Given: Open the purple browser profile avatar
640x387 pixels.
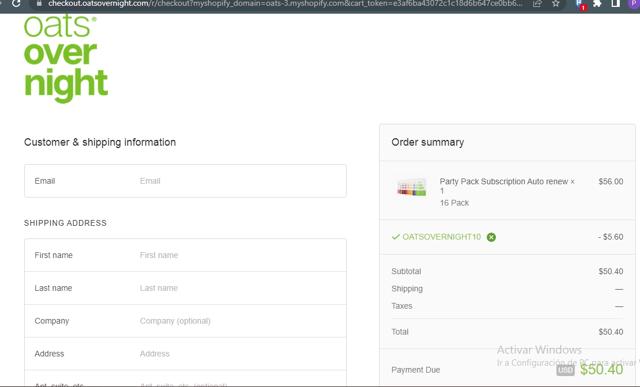Looking at the screenshot, I should click(634, 4).
